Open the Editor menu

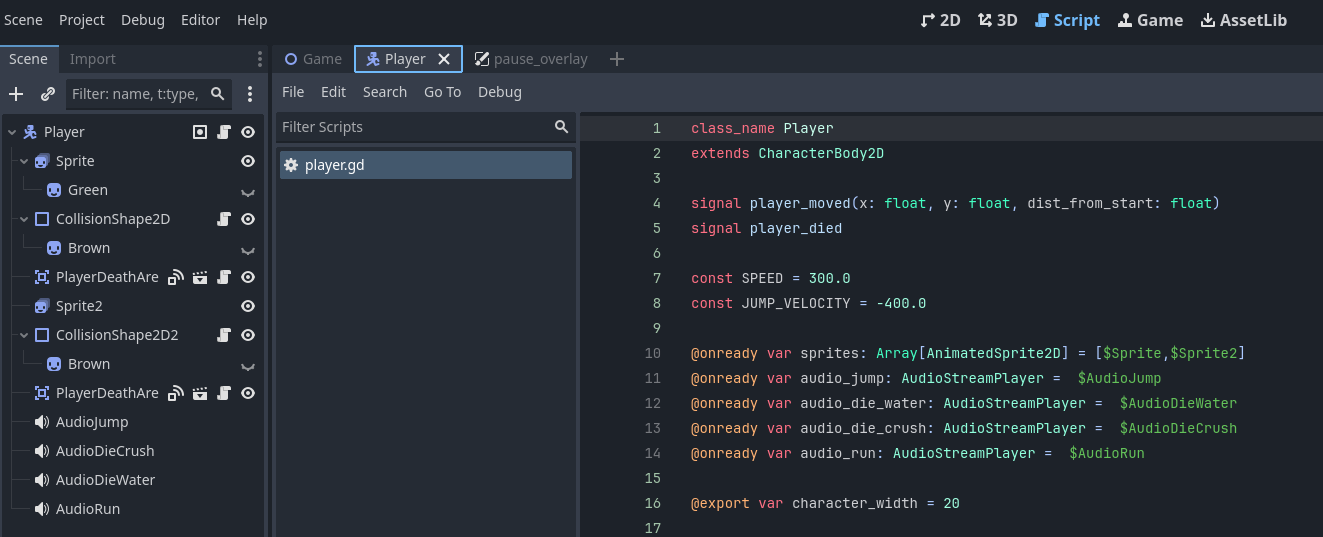coord(200,20)
